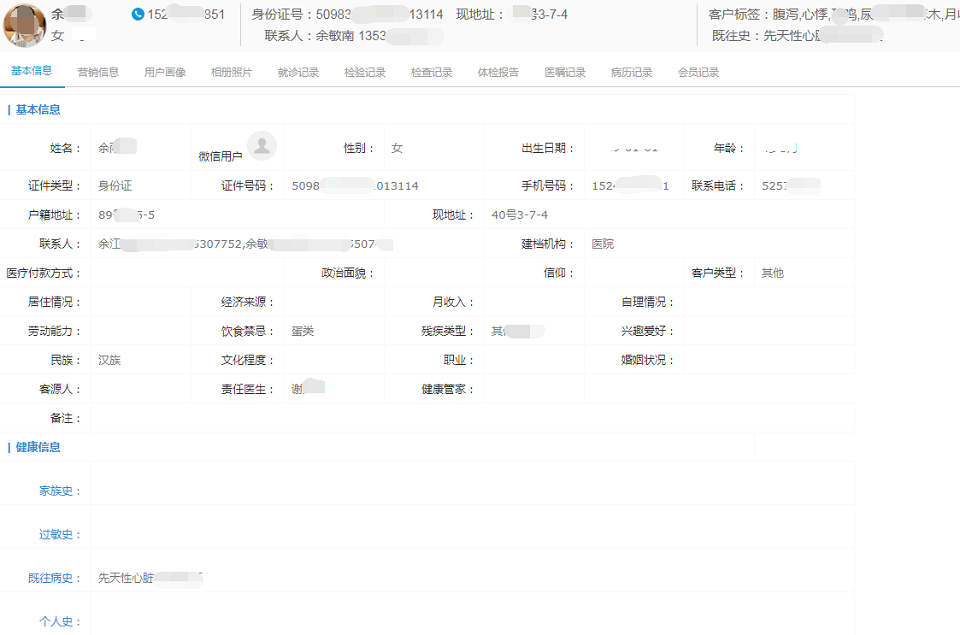Go to the 相册照片 tab
Image resolution: width=960 pixels, height=635 pixels.
pyautogui.click(x=231, y=72)
